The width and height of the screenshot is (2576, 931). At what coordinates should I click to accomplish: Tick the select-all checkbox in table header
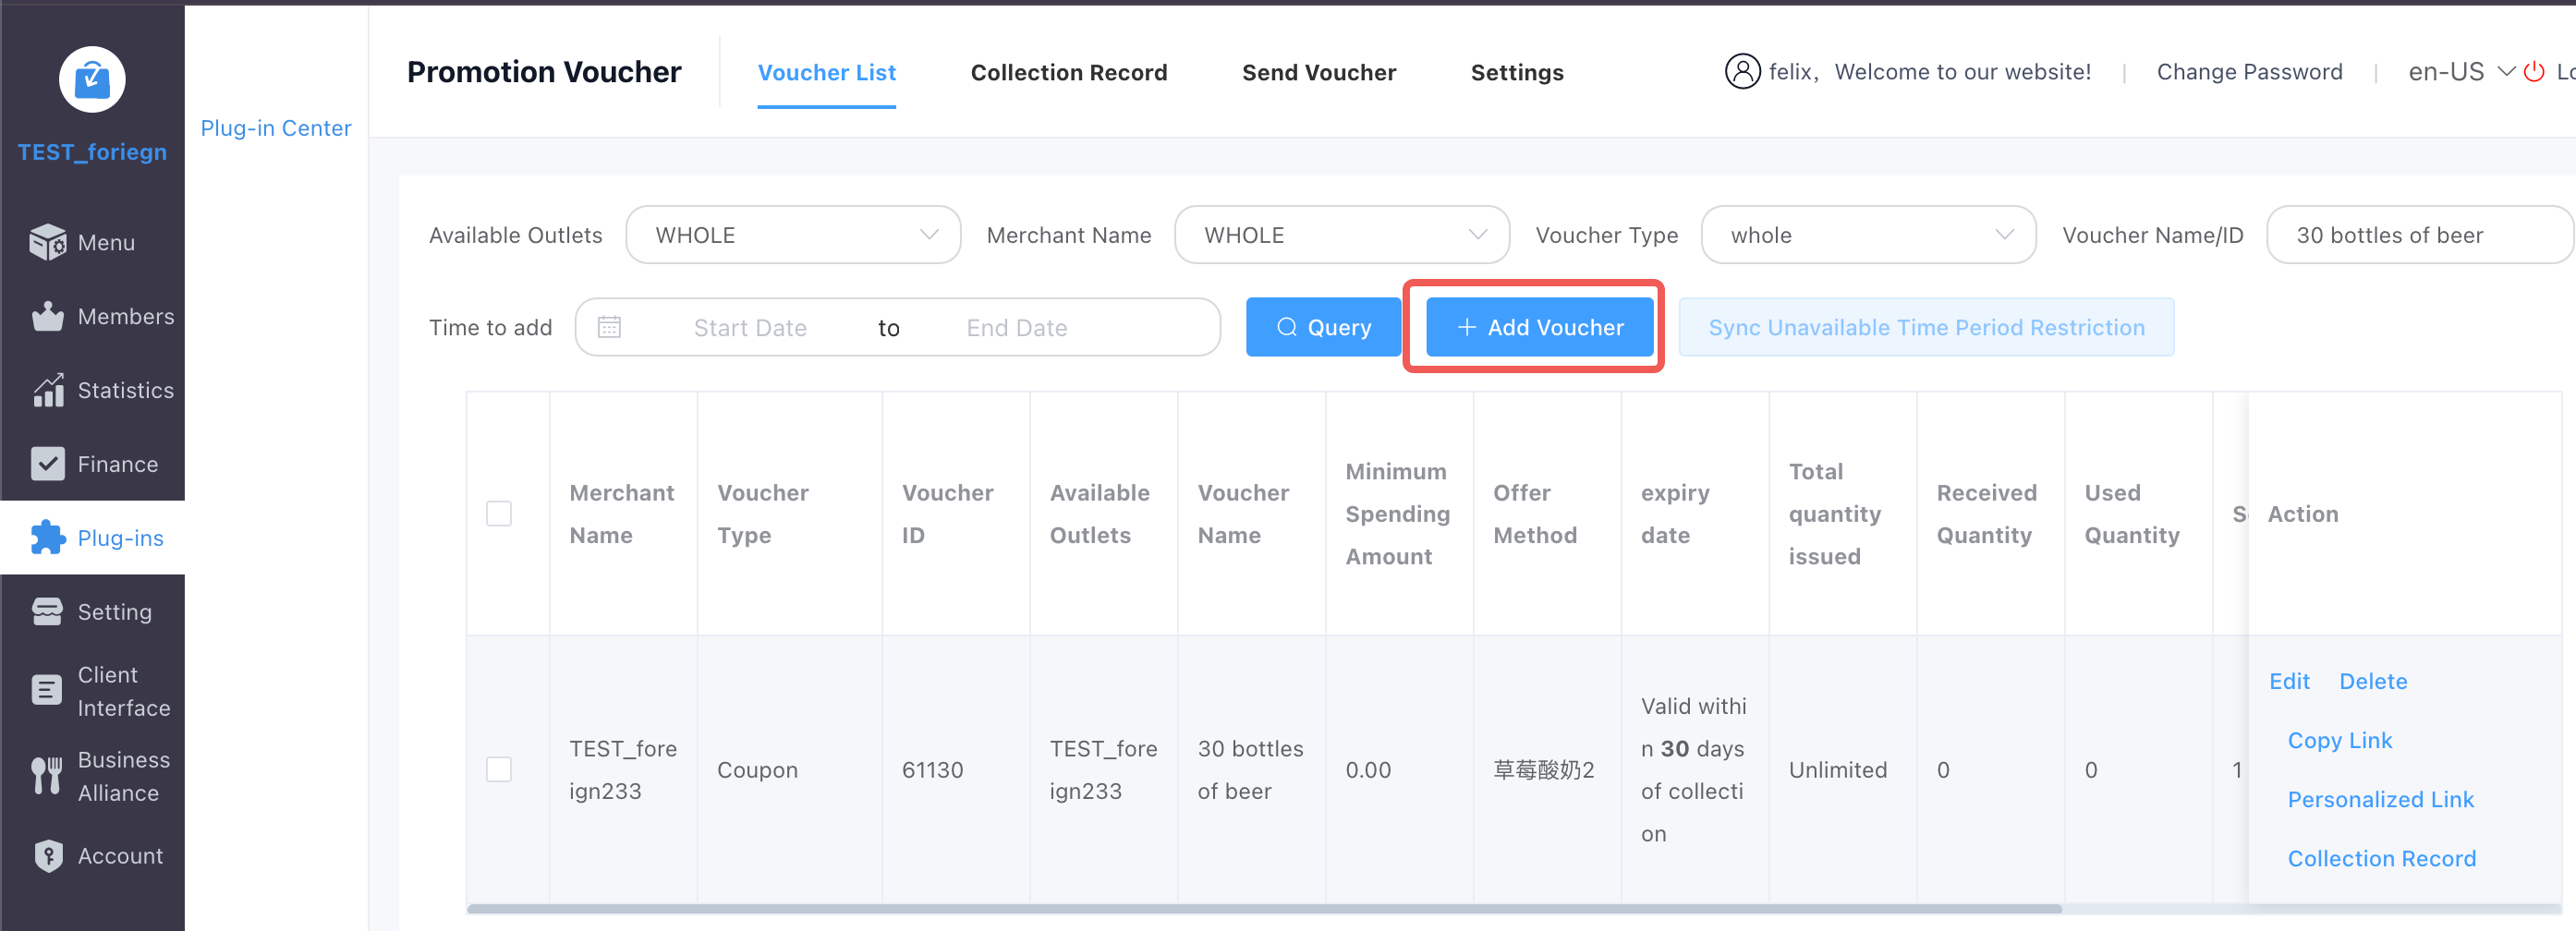(x=498, y=514)
